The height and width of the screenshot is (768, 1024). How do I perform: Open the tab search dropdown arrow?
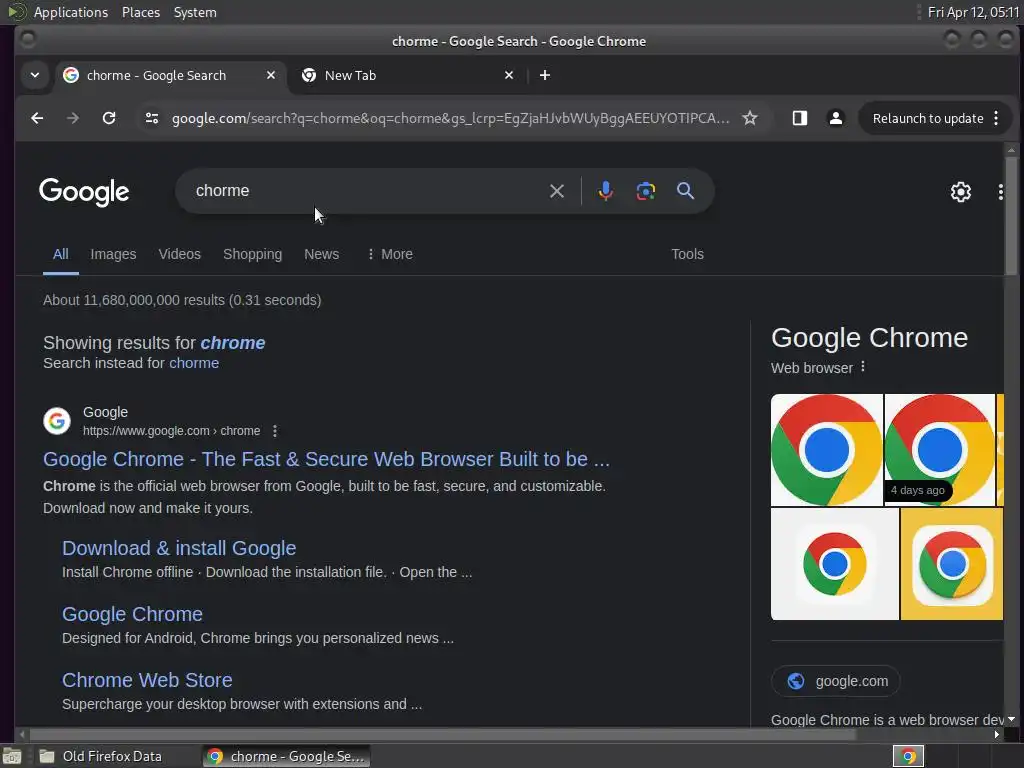tap(35, 75)
